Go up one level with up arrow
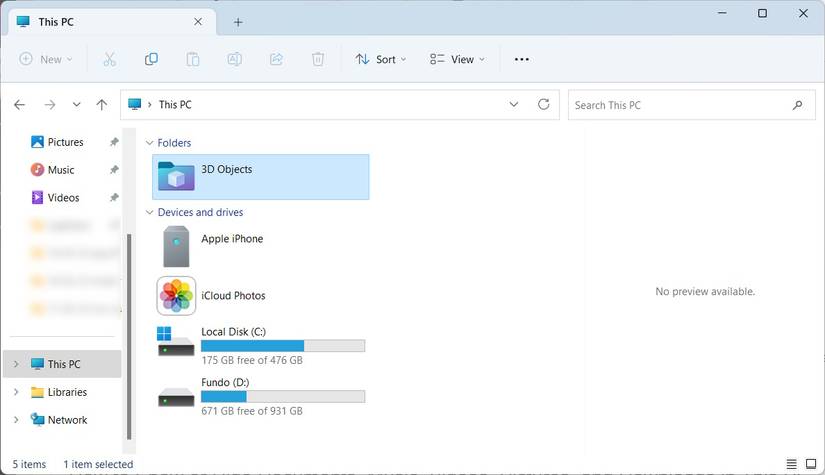 click(x=102, y=105)
